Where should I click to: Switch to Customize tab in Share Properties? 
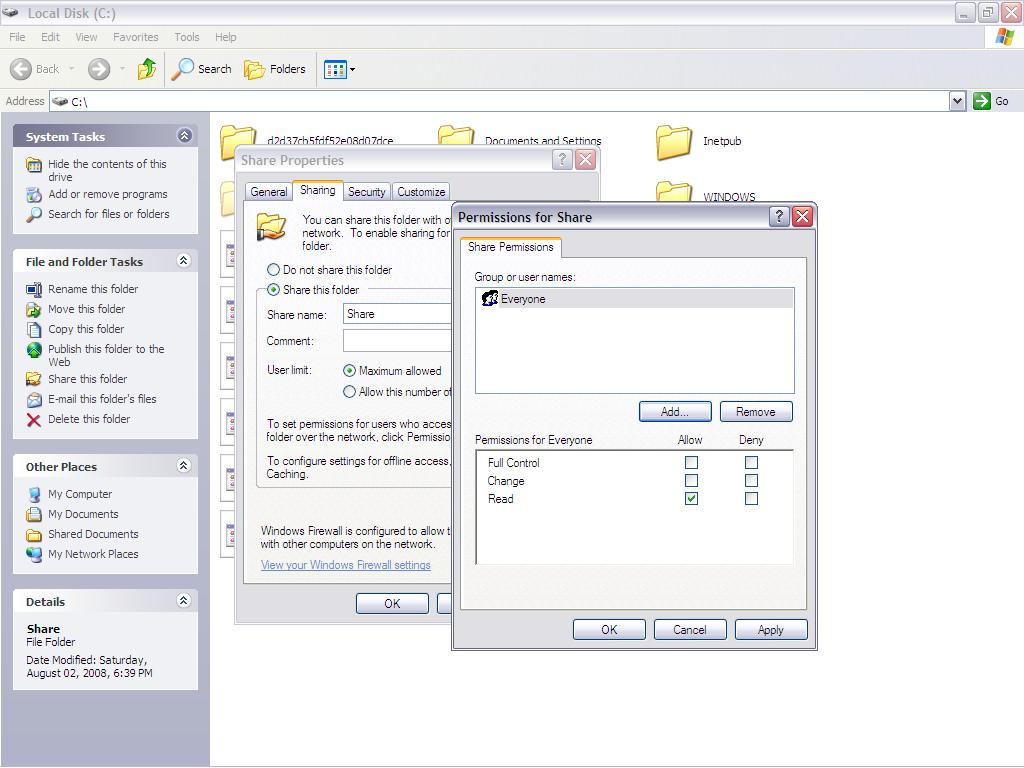[x=421, y=191]
